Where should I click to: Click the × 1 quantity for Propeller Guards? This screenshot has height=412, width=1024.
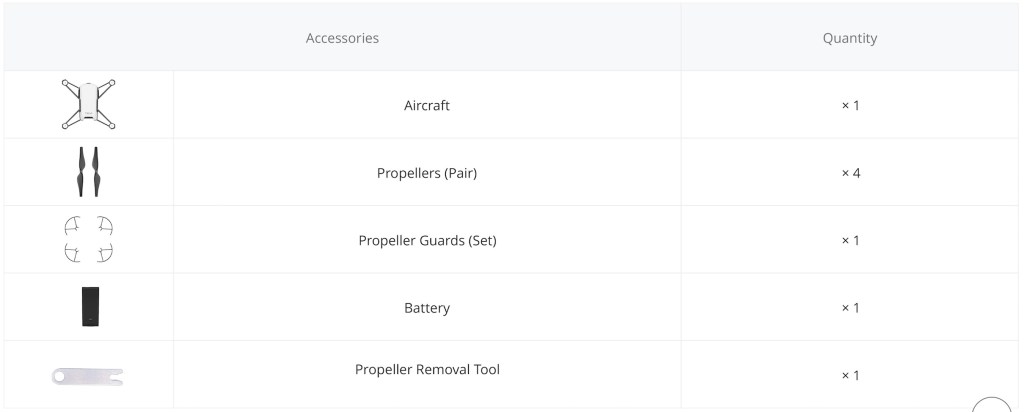(x=850, y=240)
